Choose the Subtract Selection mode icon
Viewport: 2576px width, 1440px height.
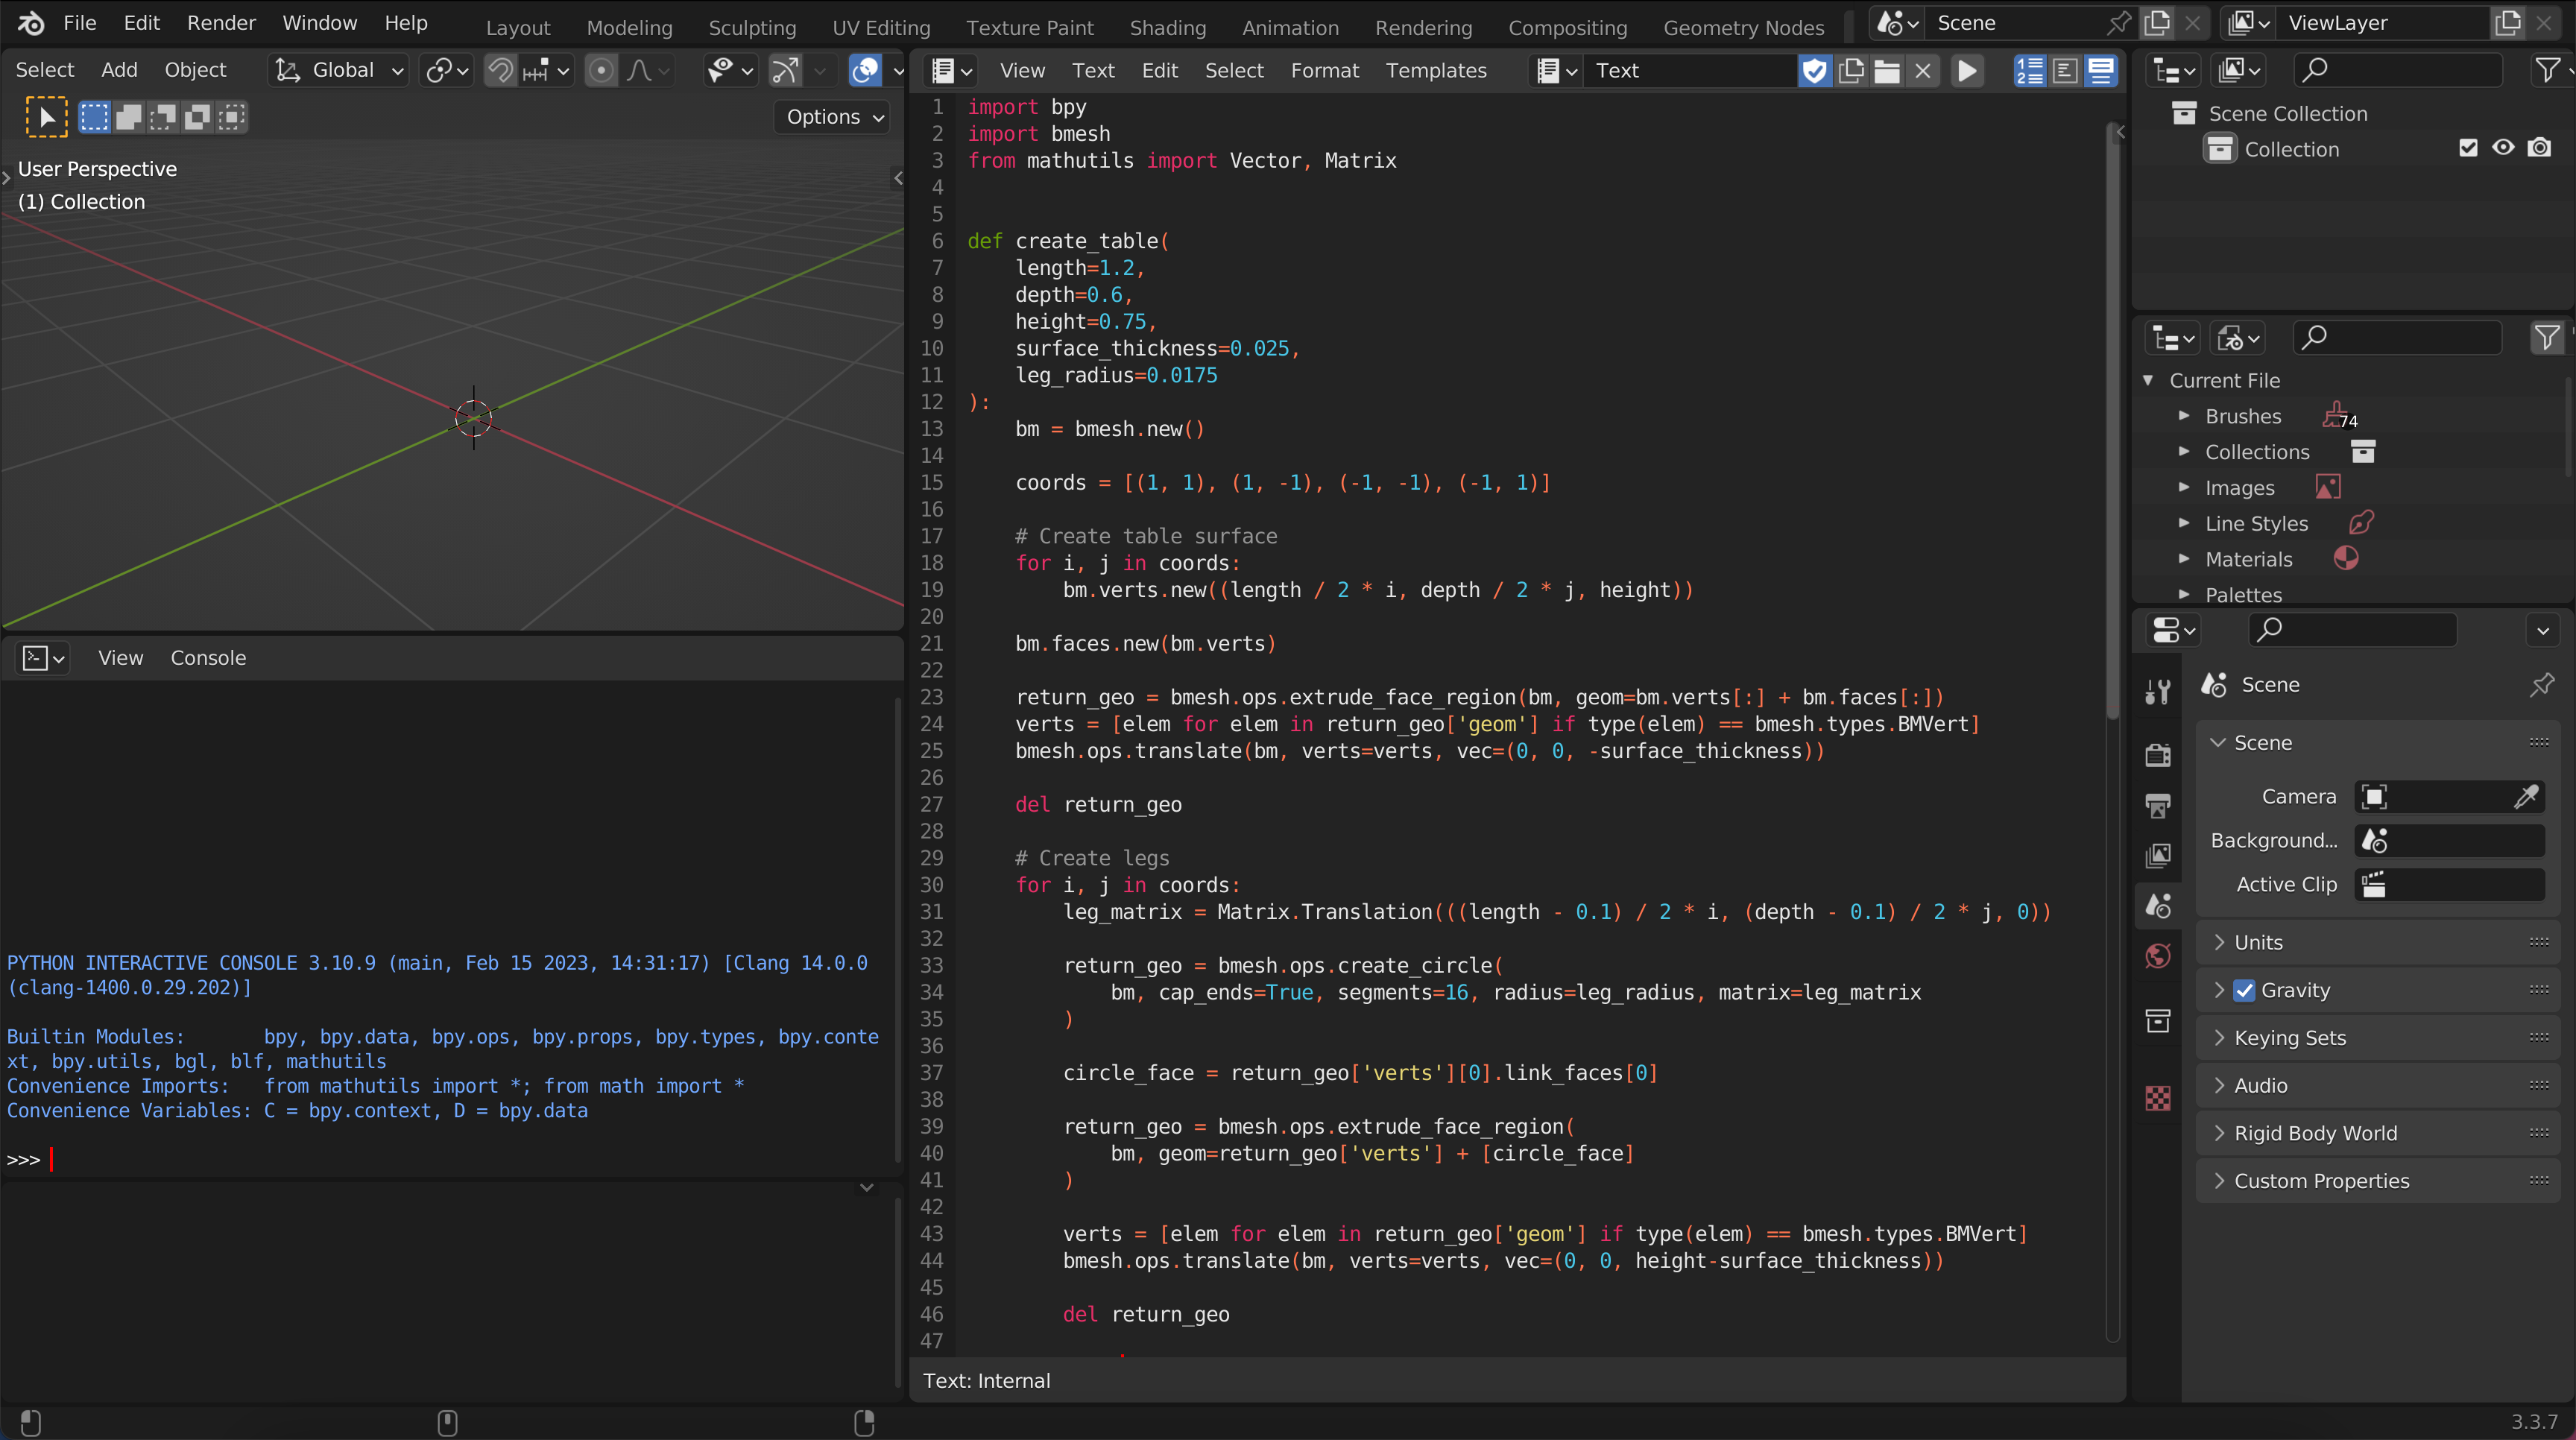(163, 117)
